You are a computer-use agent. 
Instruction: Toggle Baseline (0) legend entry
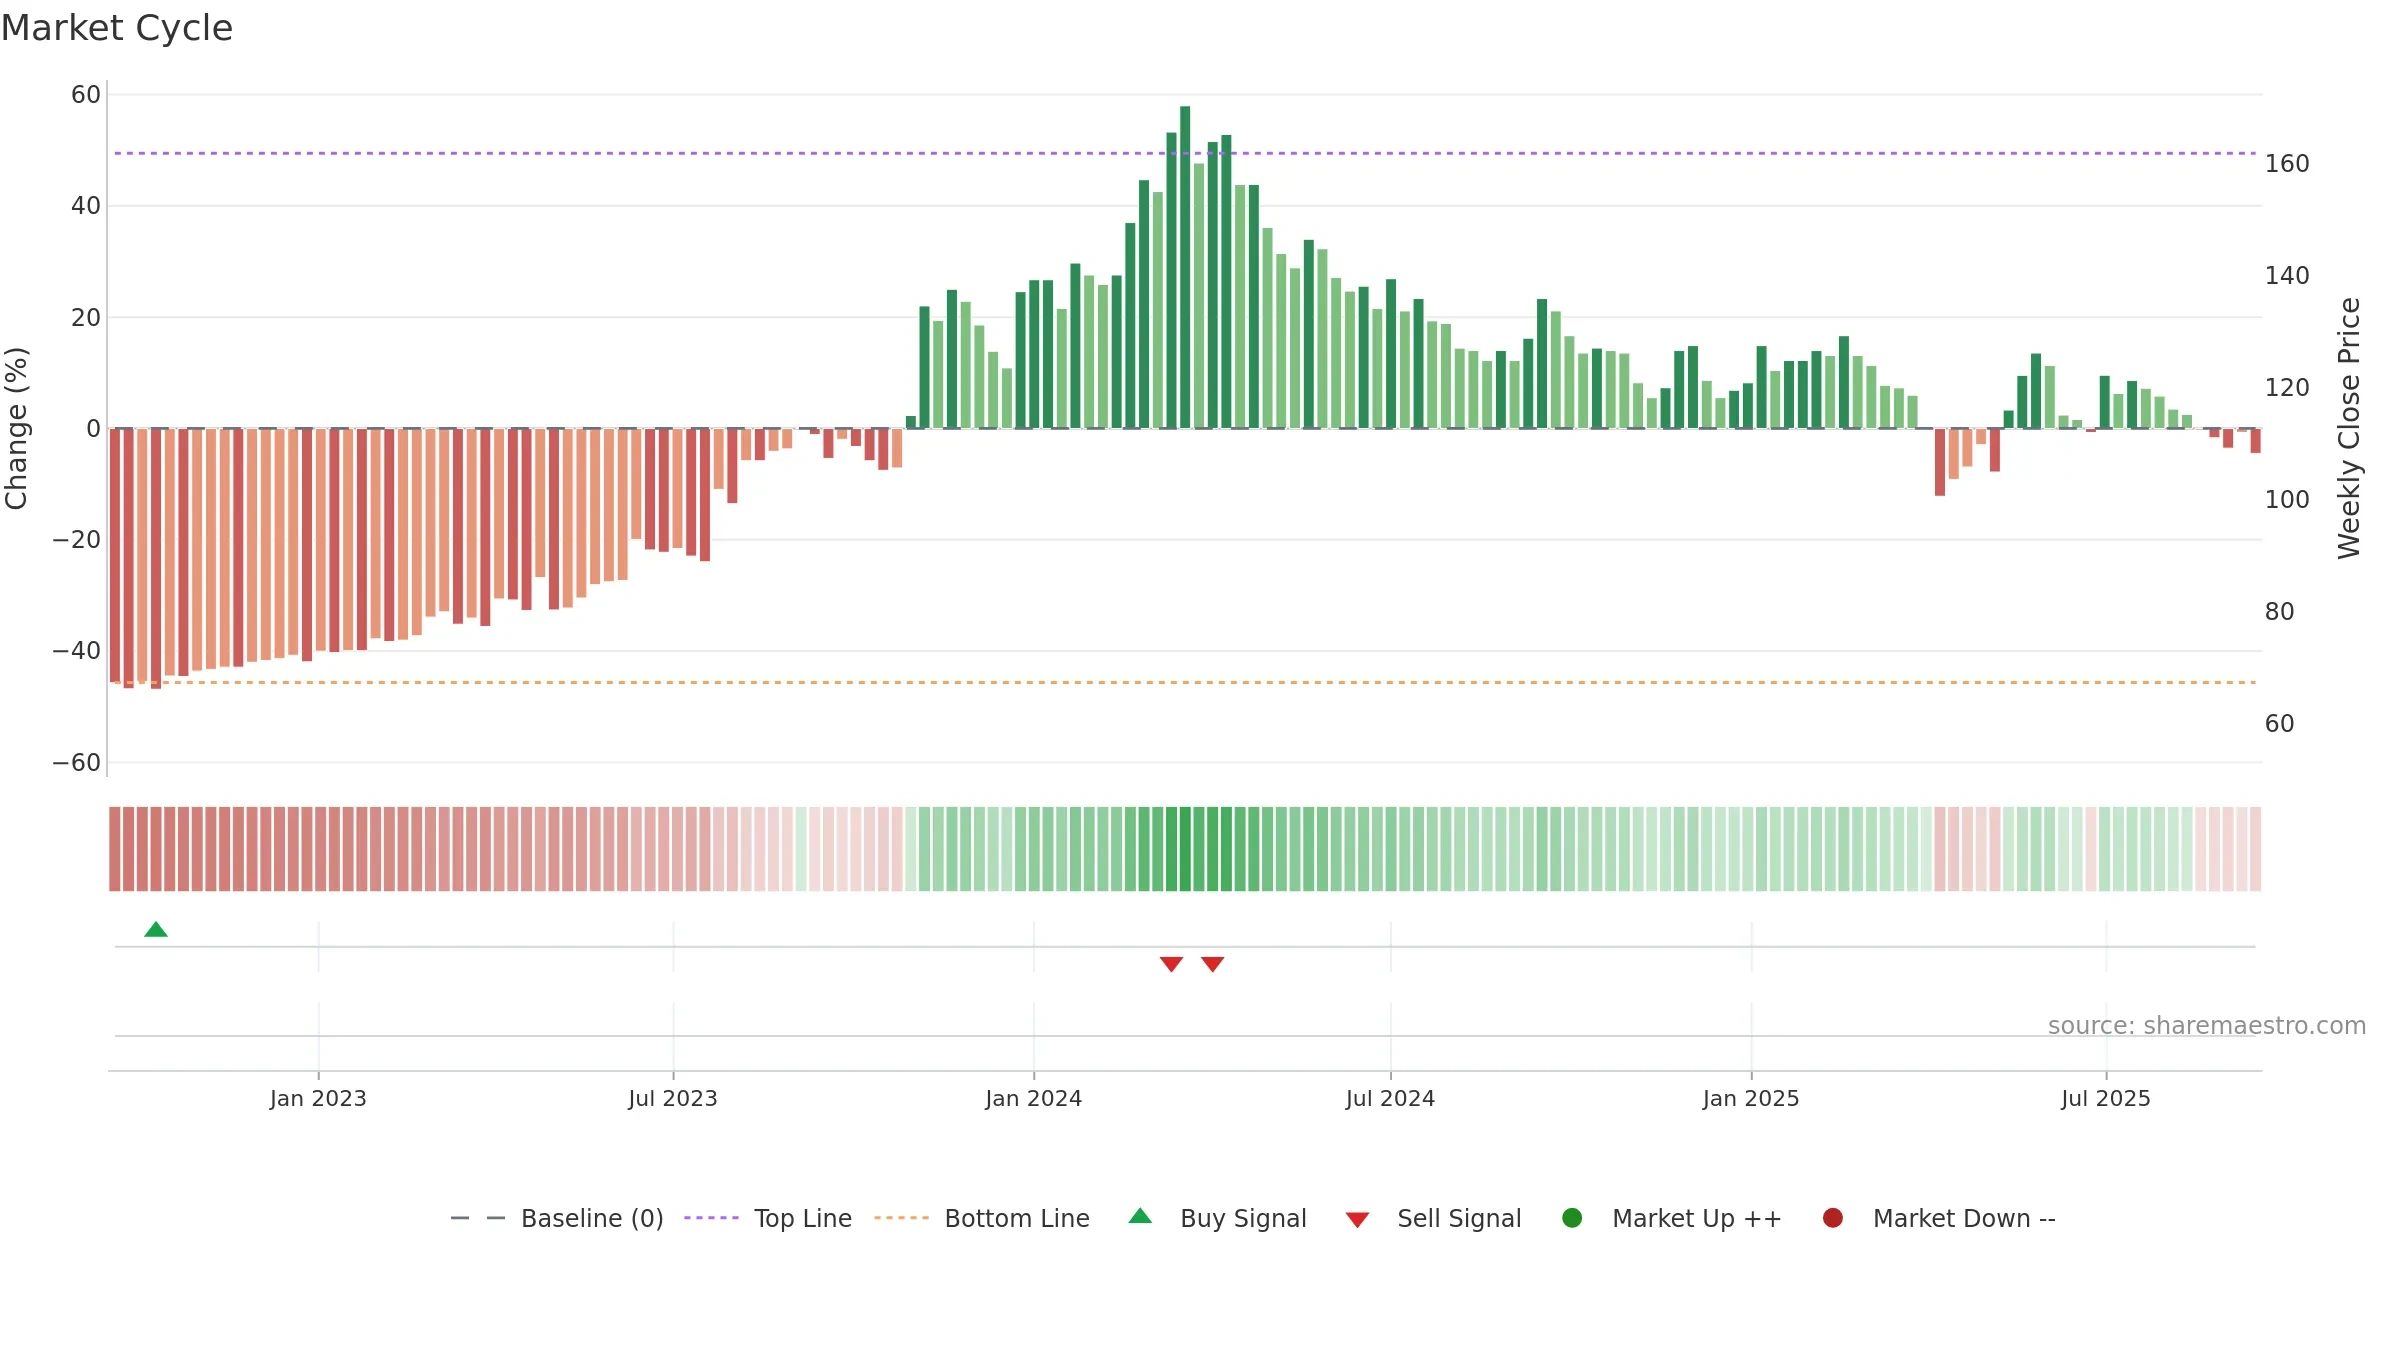click(x=557, y=1218)
